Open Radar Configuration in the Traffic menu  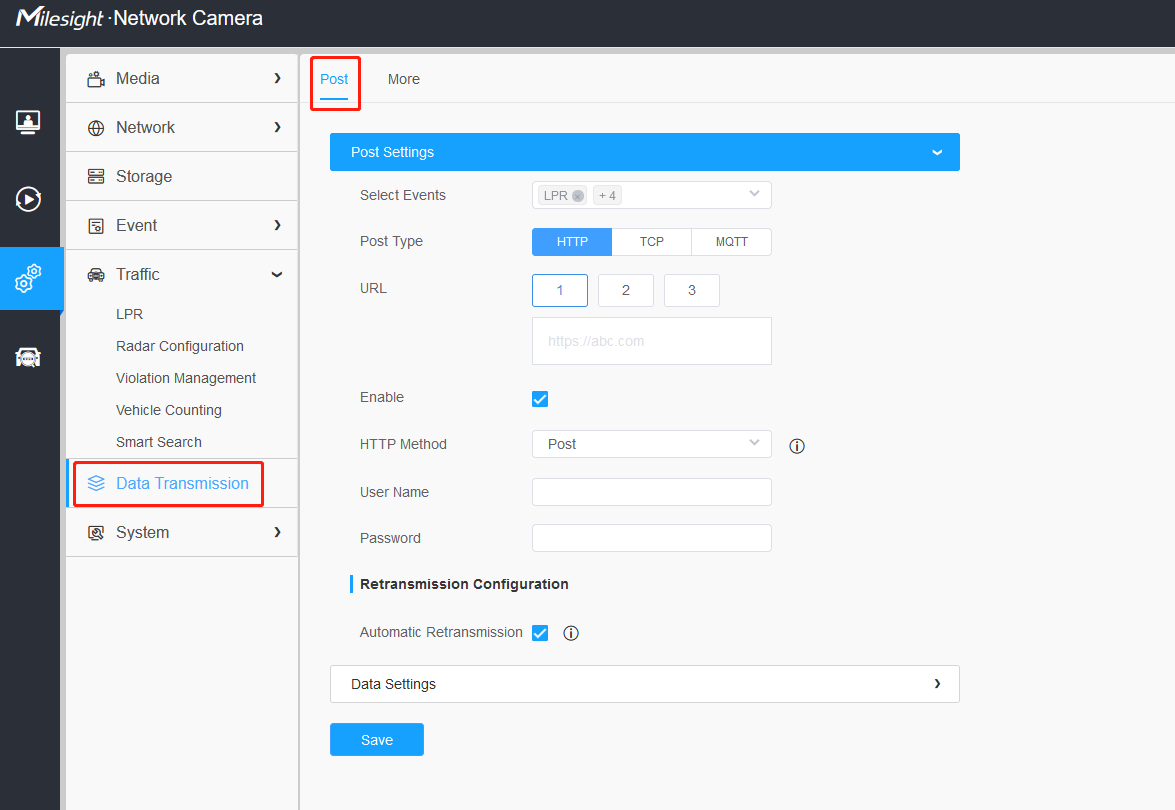click(x=180, y=347)
